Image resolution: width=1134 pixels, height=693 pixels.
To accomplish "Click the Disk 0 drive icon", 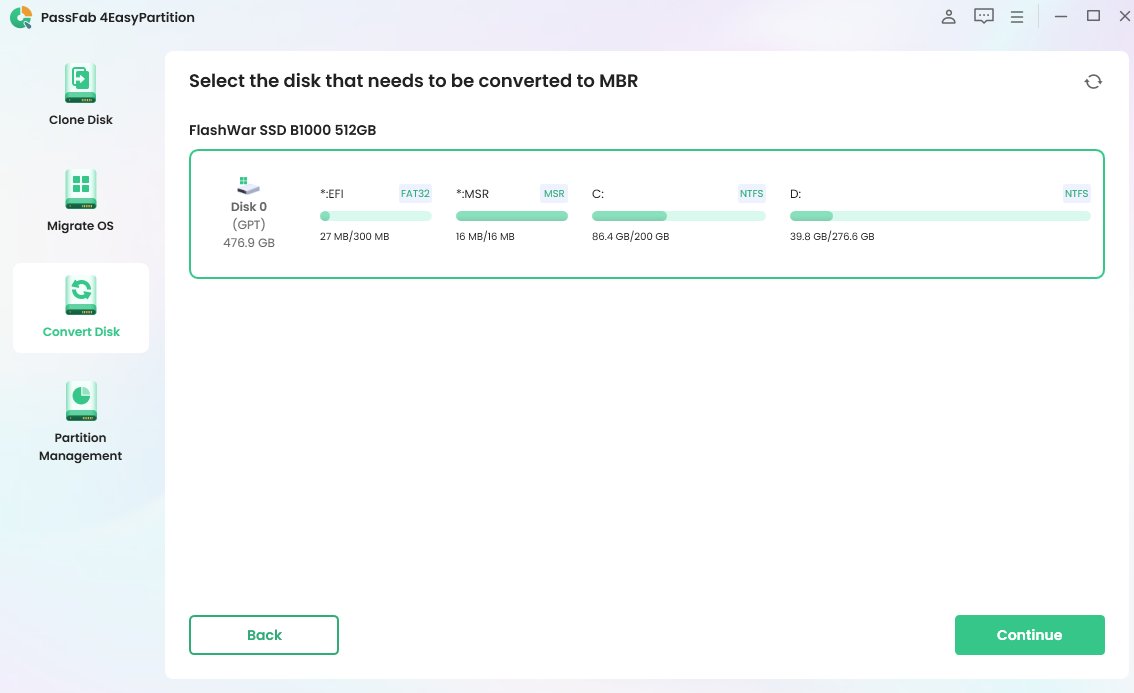I will [x=246, y=184].
